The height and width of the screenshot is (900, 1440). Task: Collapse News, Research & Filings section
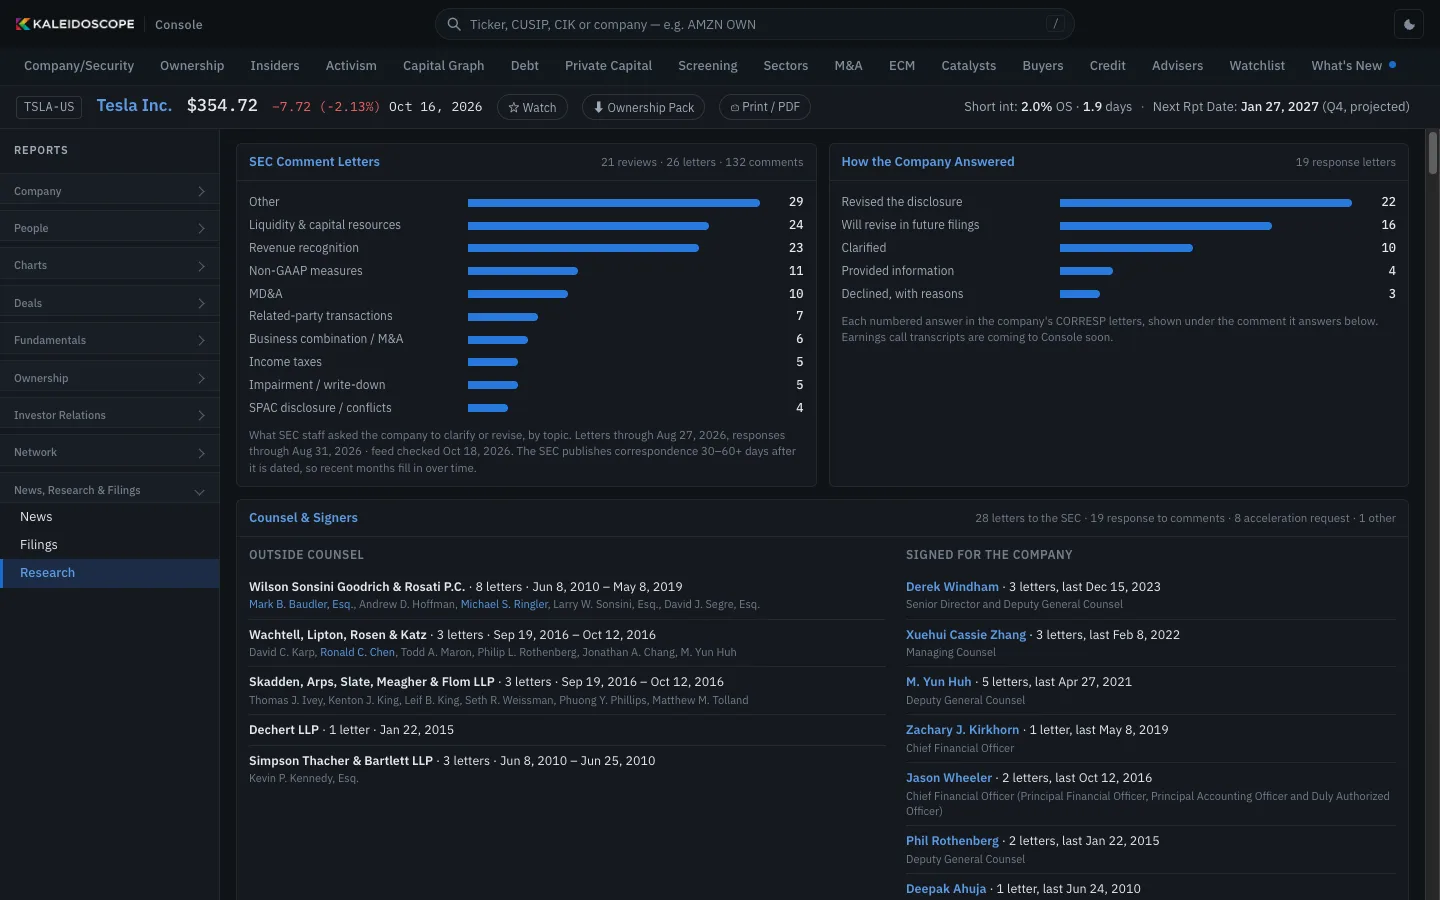pyautogui.click(x=109, y=490)
